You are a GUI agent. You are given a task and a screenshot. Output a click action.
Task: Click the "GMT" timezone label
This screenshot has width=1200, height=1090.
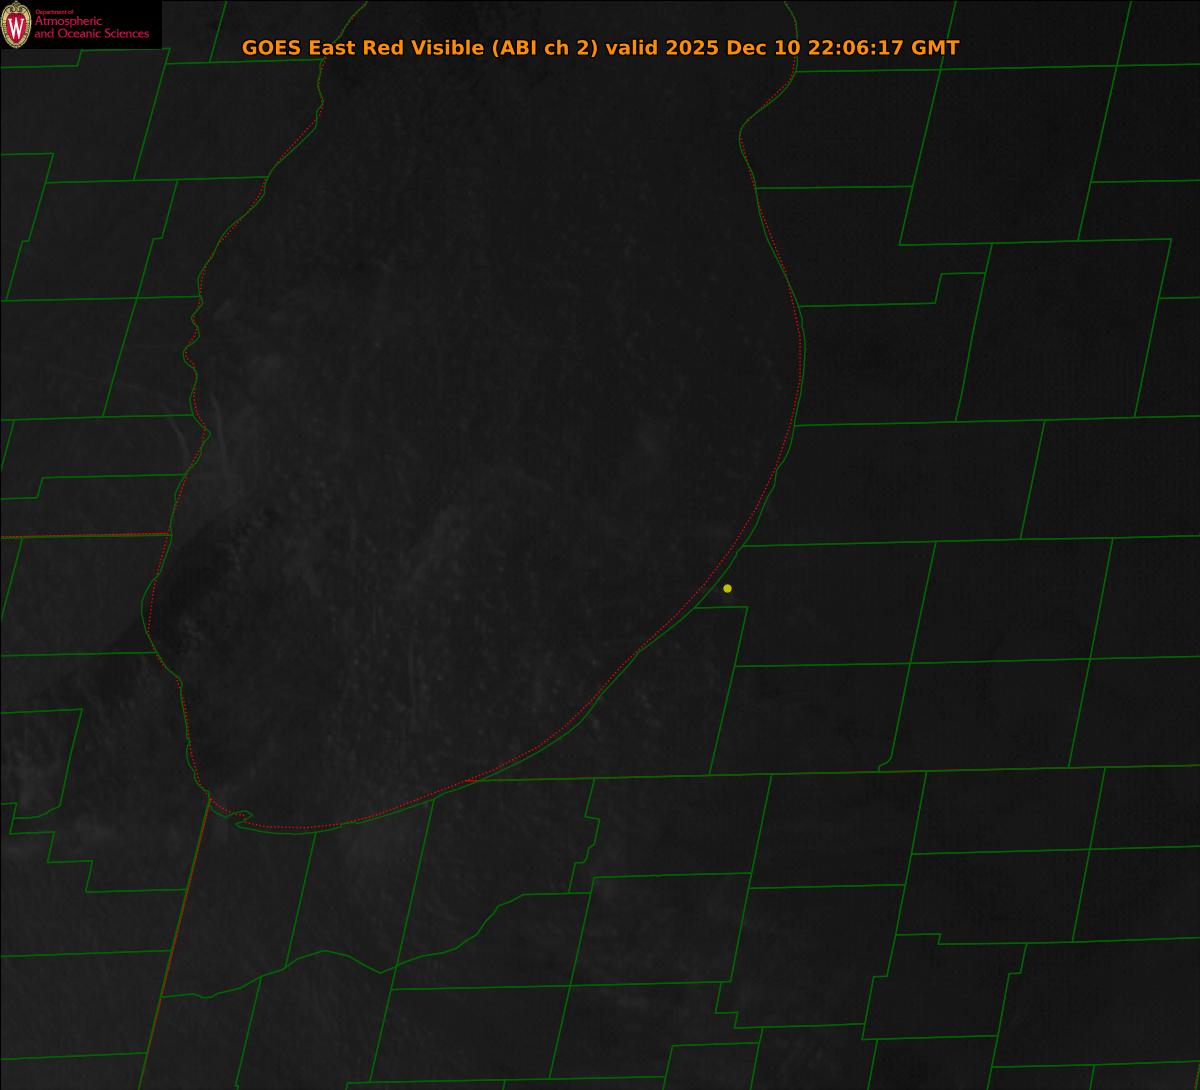(935, 48)
